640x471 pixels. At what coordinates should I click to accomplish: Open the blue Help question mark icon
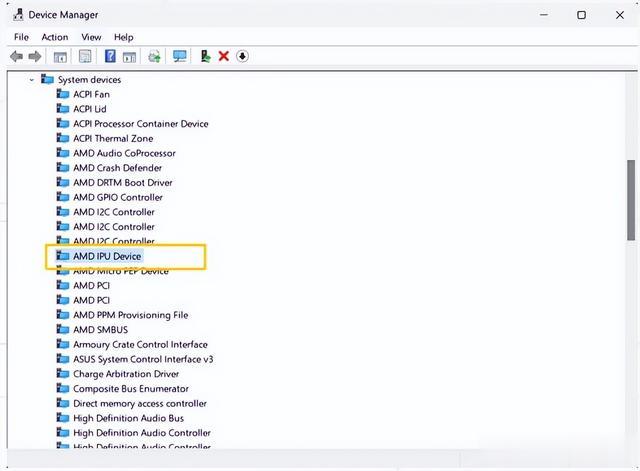tap(110, 56)
